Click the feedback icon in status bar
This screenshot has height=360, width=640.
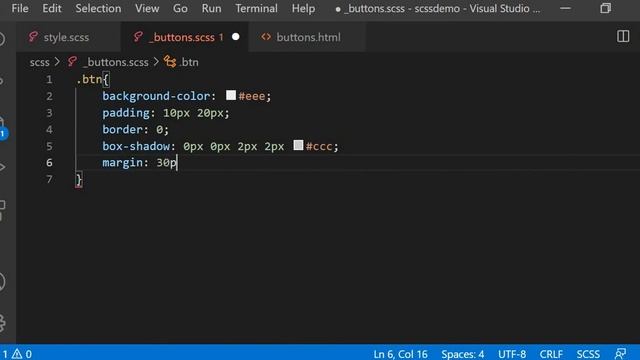[x=620, y=353]
